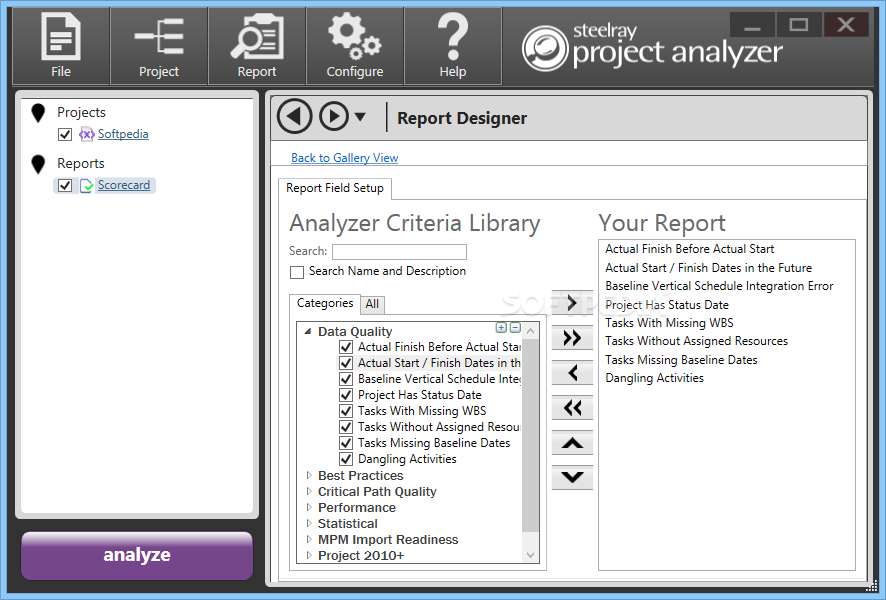Image resolution: width=886 pixels, height=600 pixels.
Task: Uncheck Tasks Without Assigned Resources criterion
Action: pyautogui.click(x=346, y=427)
